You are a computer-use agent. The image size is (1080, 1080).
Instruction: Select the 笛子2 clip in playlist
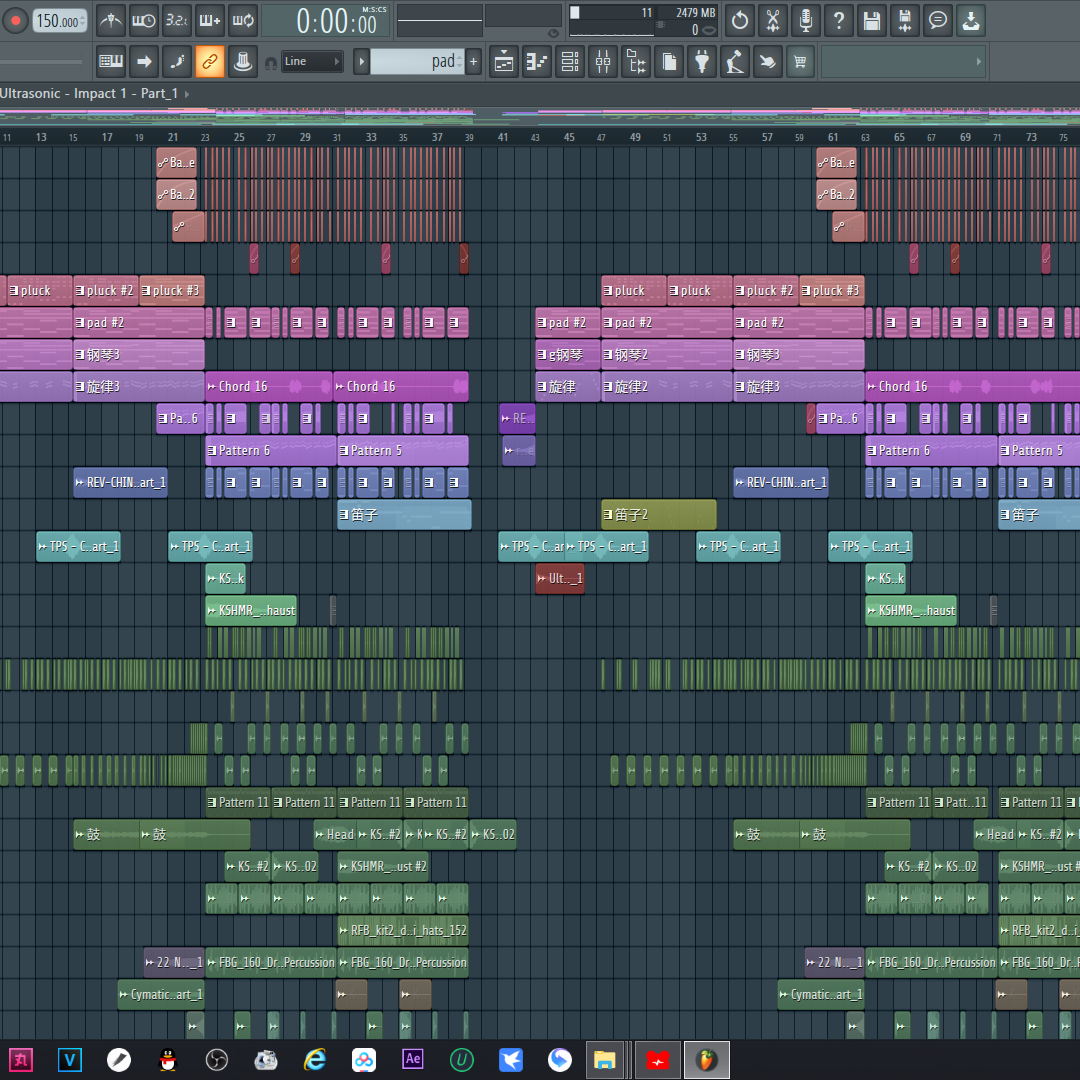point(657,514)
